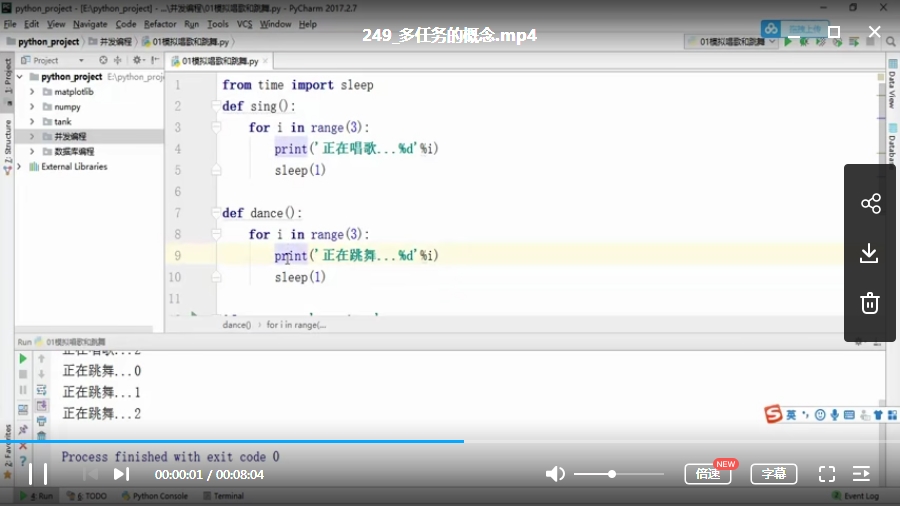Click the dance() editor breadcrumb

(236, 325)
